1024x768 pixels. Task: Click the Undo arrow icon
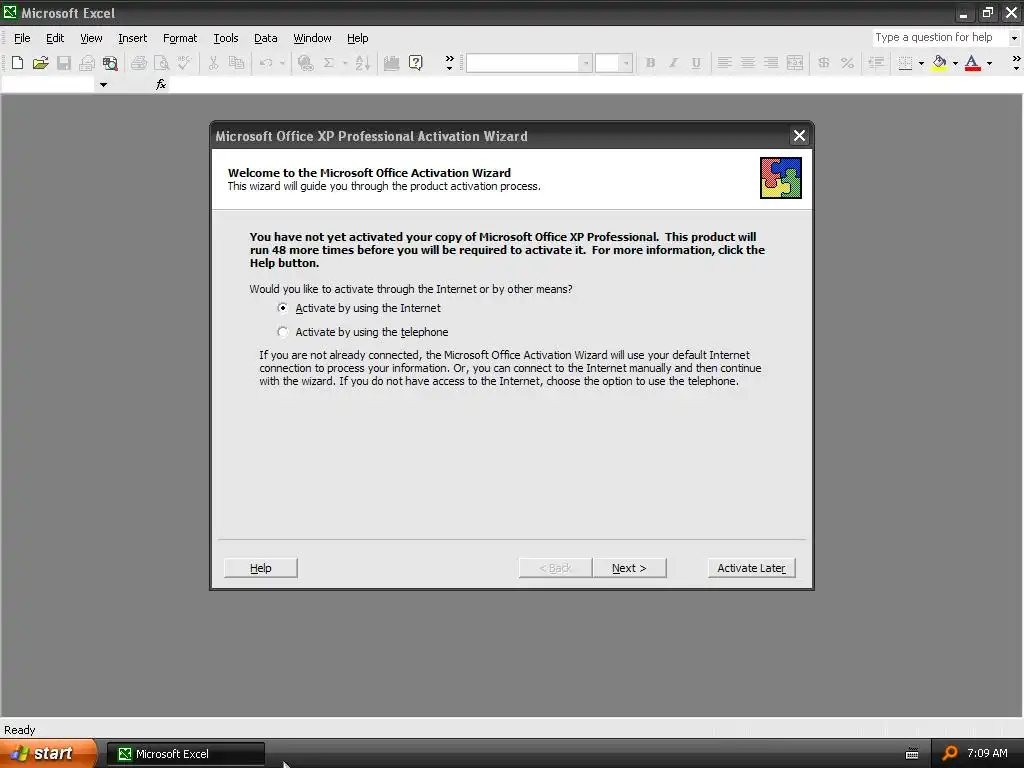click(266, 63)
